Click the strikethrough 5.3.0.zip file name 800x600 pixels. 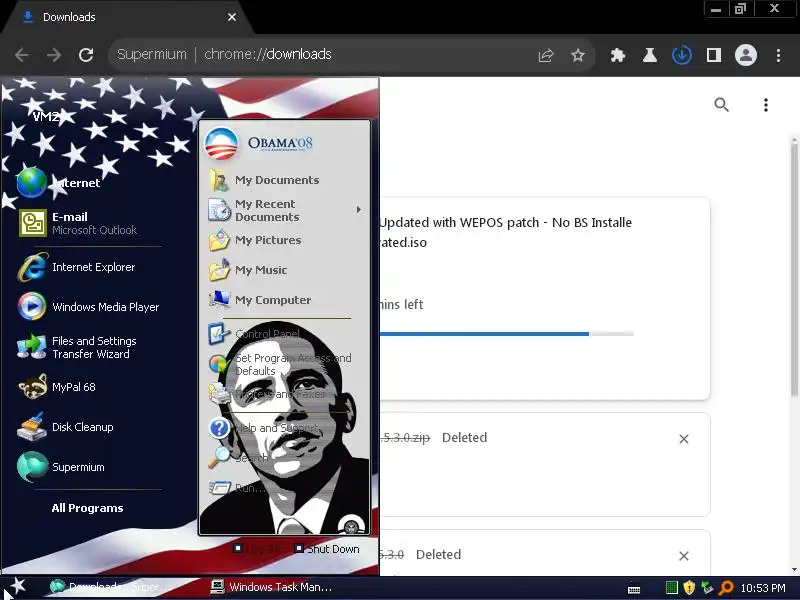coord(405,438)
